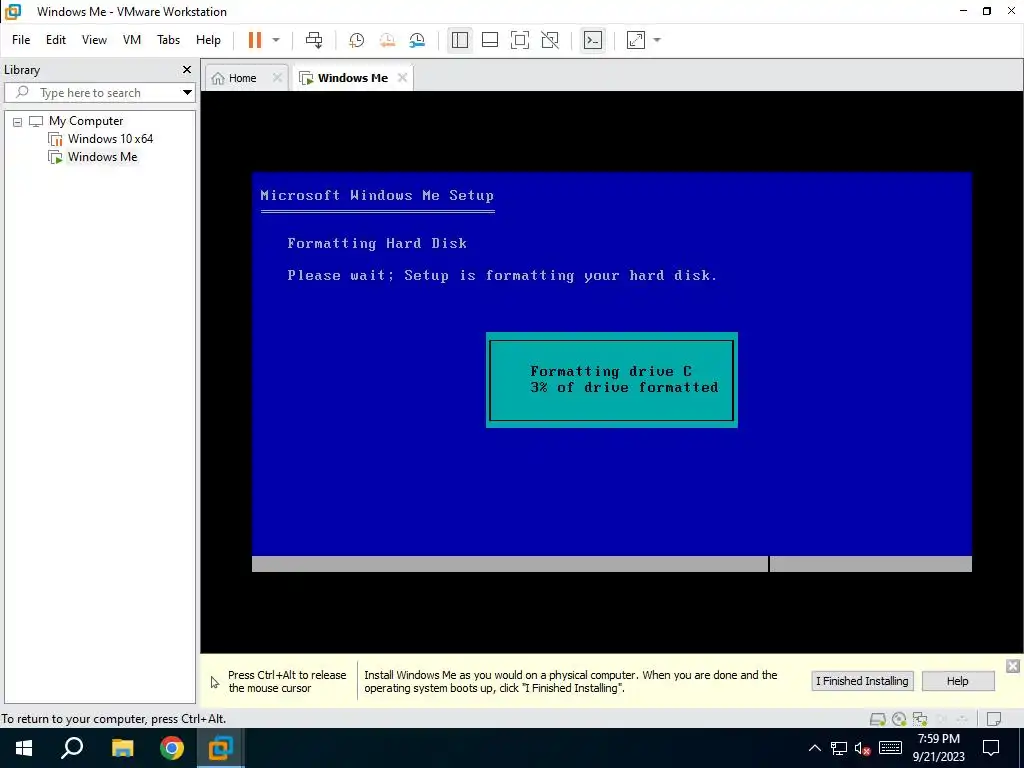Send Ctrl+Alt+Del to the virtual machine

314,40
